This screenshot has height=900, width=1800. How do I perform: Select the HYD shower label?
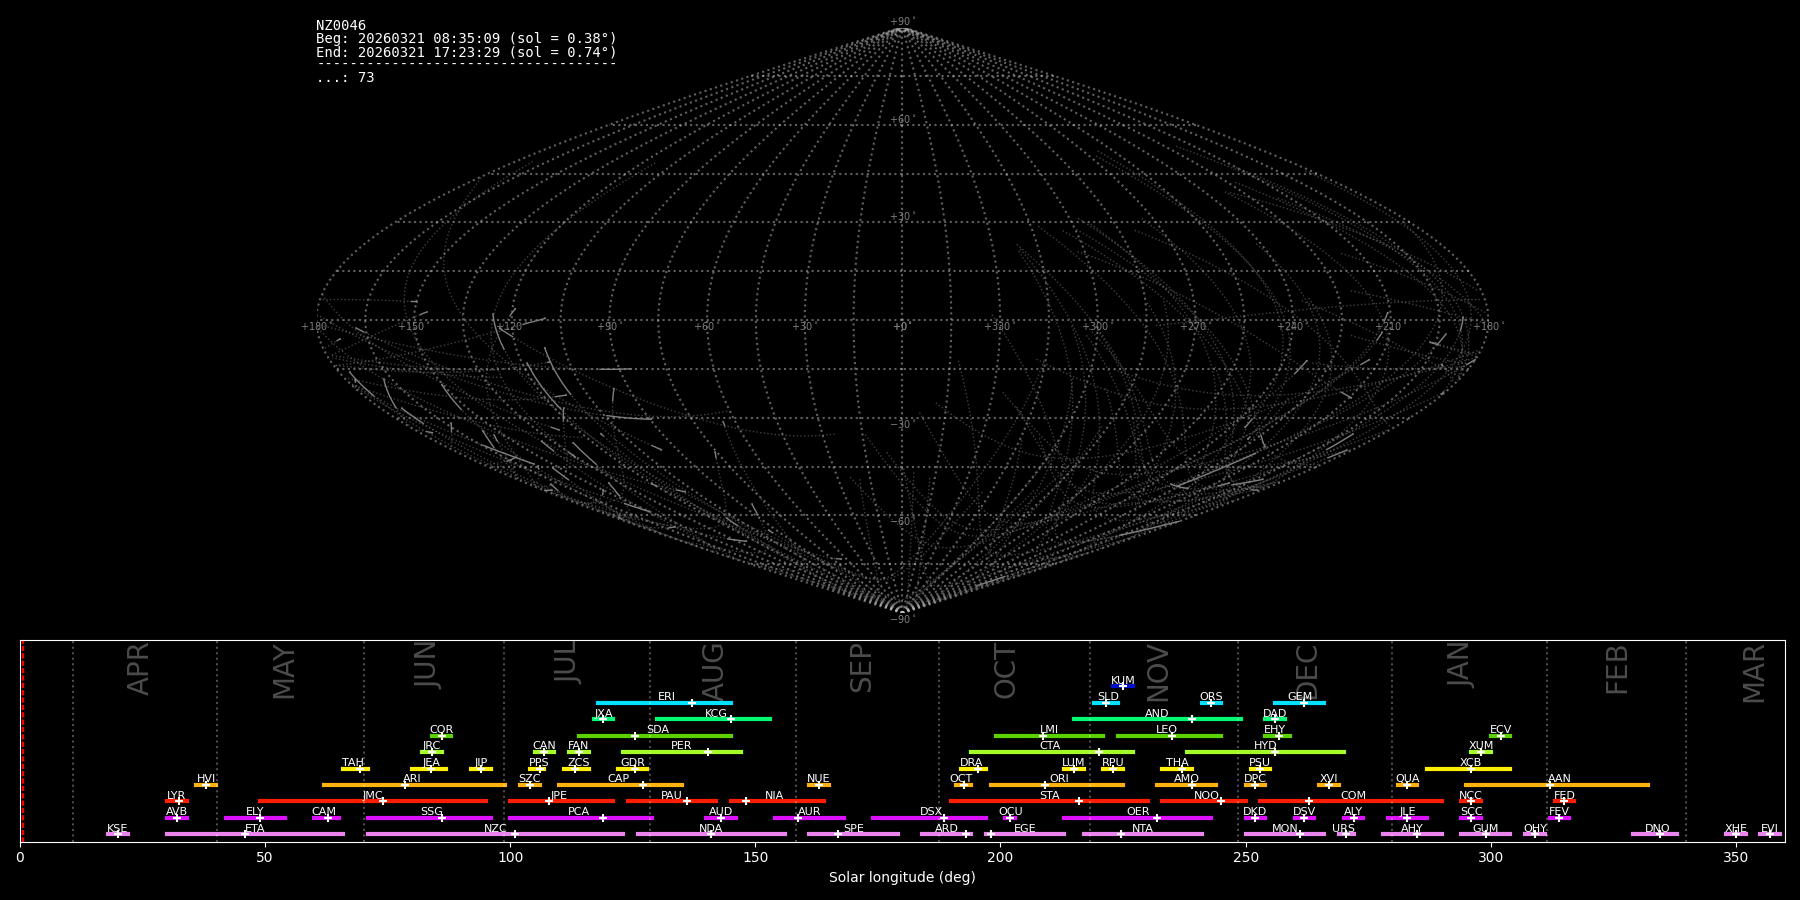(1265, 746)
